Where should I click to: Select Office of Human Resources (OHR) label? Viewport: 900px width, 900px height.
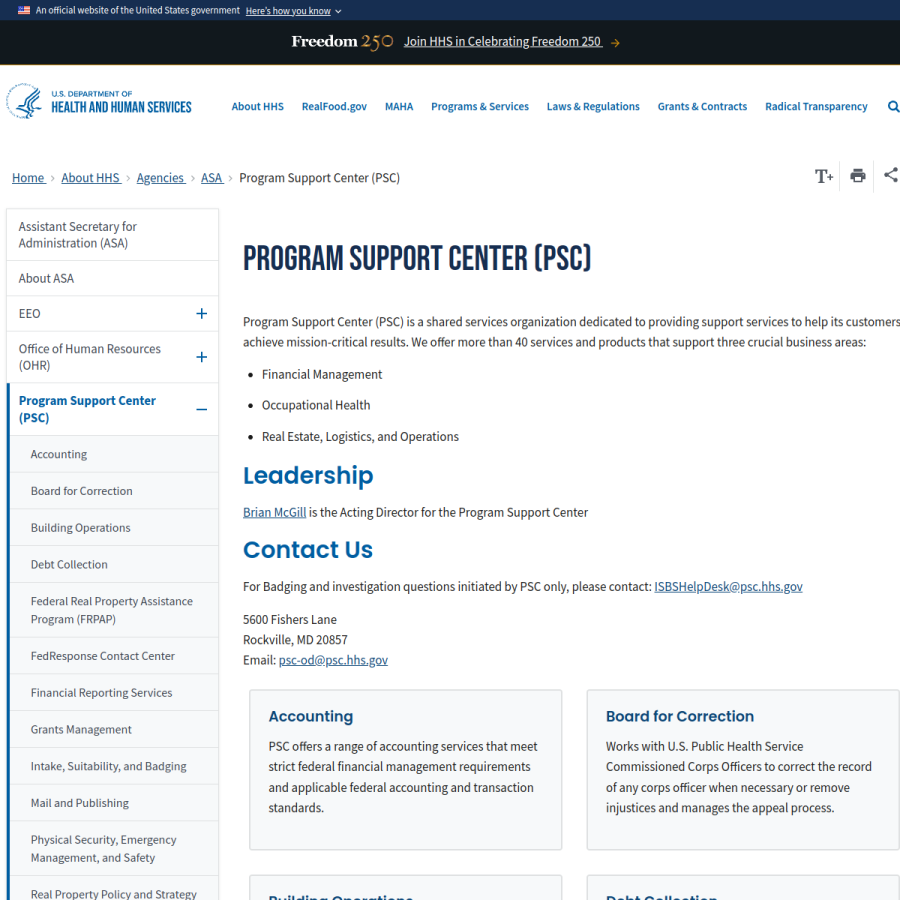click(90, 357)
